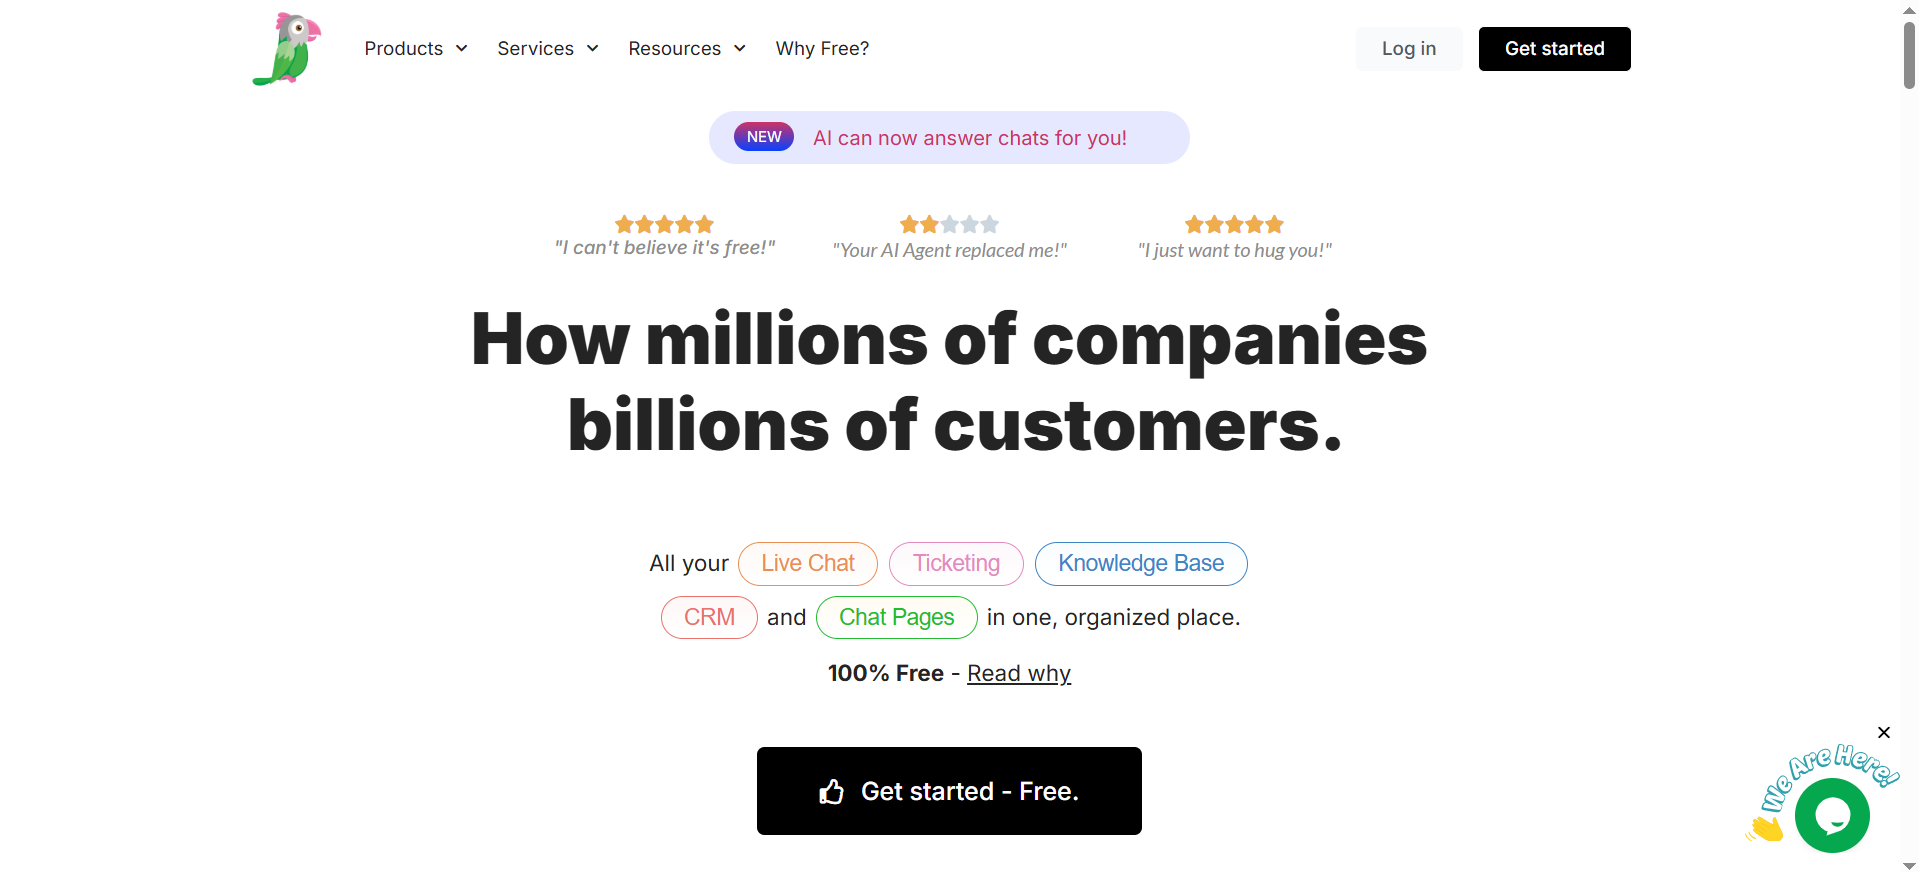Follow the 'Read why' link
Screen dimensions: 1919x872
[x=1019, y=674]
